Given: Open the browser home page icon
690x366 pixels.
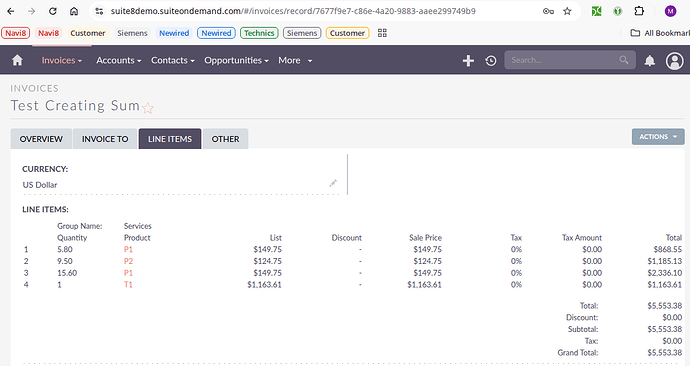Looking at the screenshot, I should pyautogui.click(x=74, y=11).
